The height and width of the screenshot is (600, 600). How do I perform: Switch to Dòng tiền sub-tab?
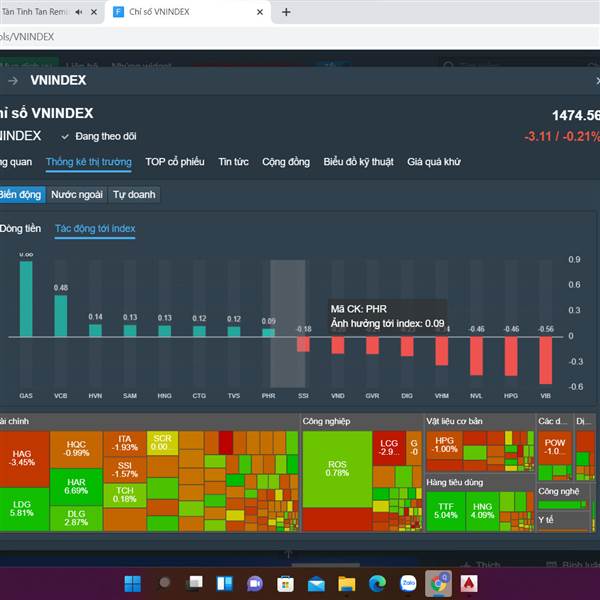(x=20, y=228)
